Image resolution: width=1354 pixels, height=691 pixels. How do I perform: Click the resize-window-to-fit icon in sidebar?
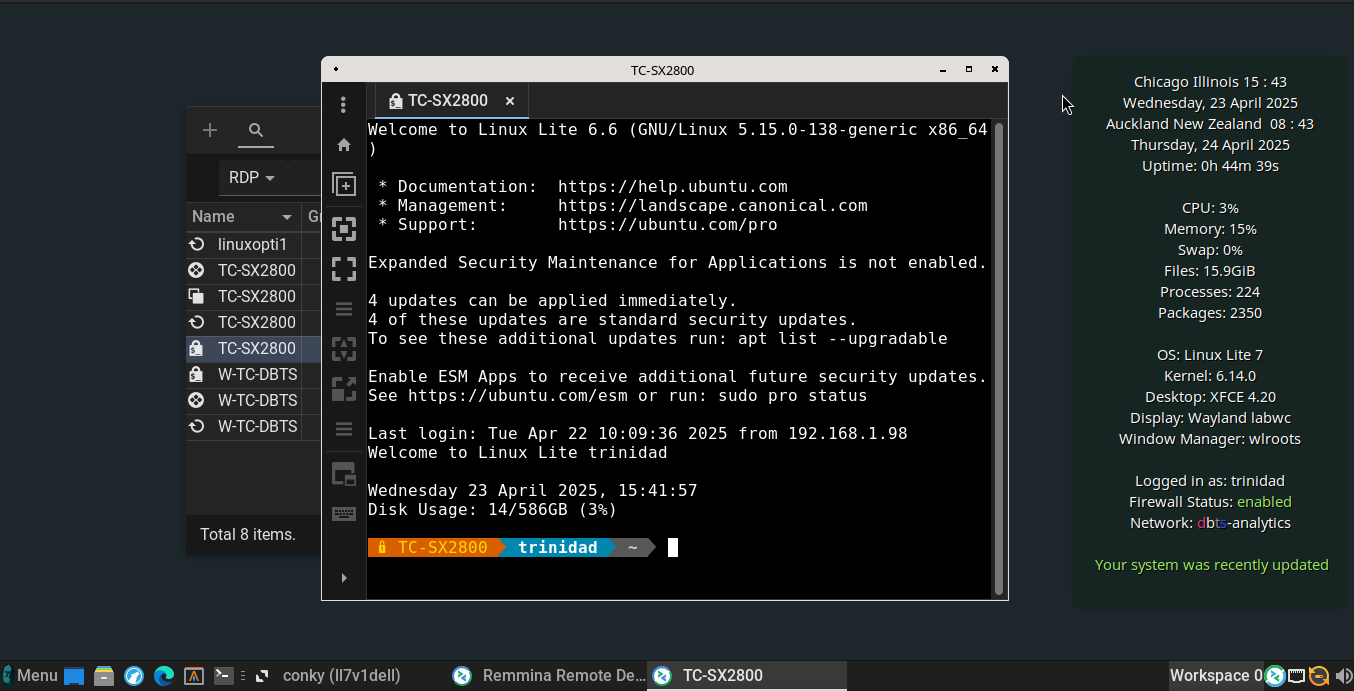[344, 229]
